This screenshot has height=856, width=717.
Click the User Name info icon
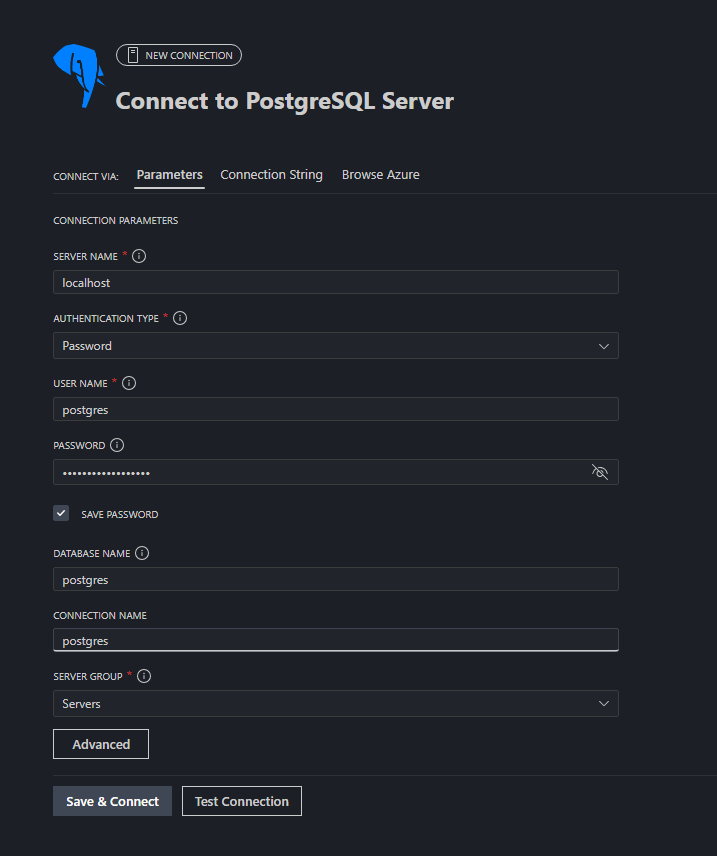click(x=129, y=383)
